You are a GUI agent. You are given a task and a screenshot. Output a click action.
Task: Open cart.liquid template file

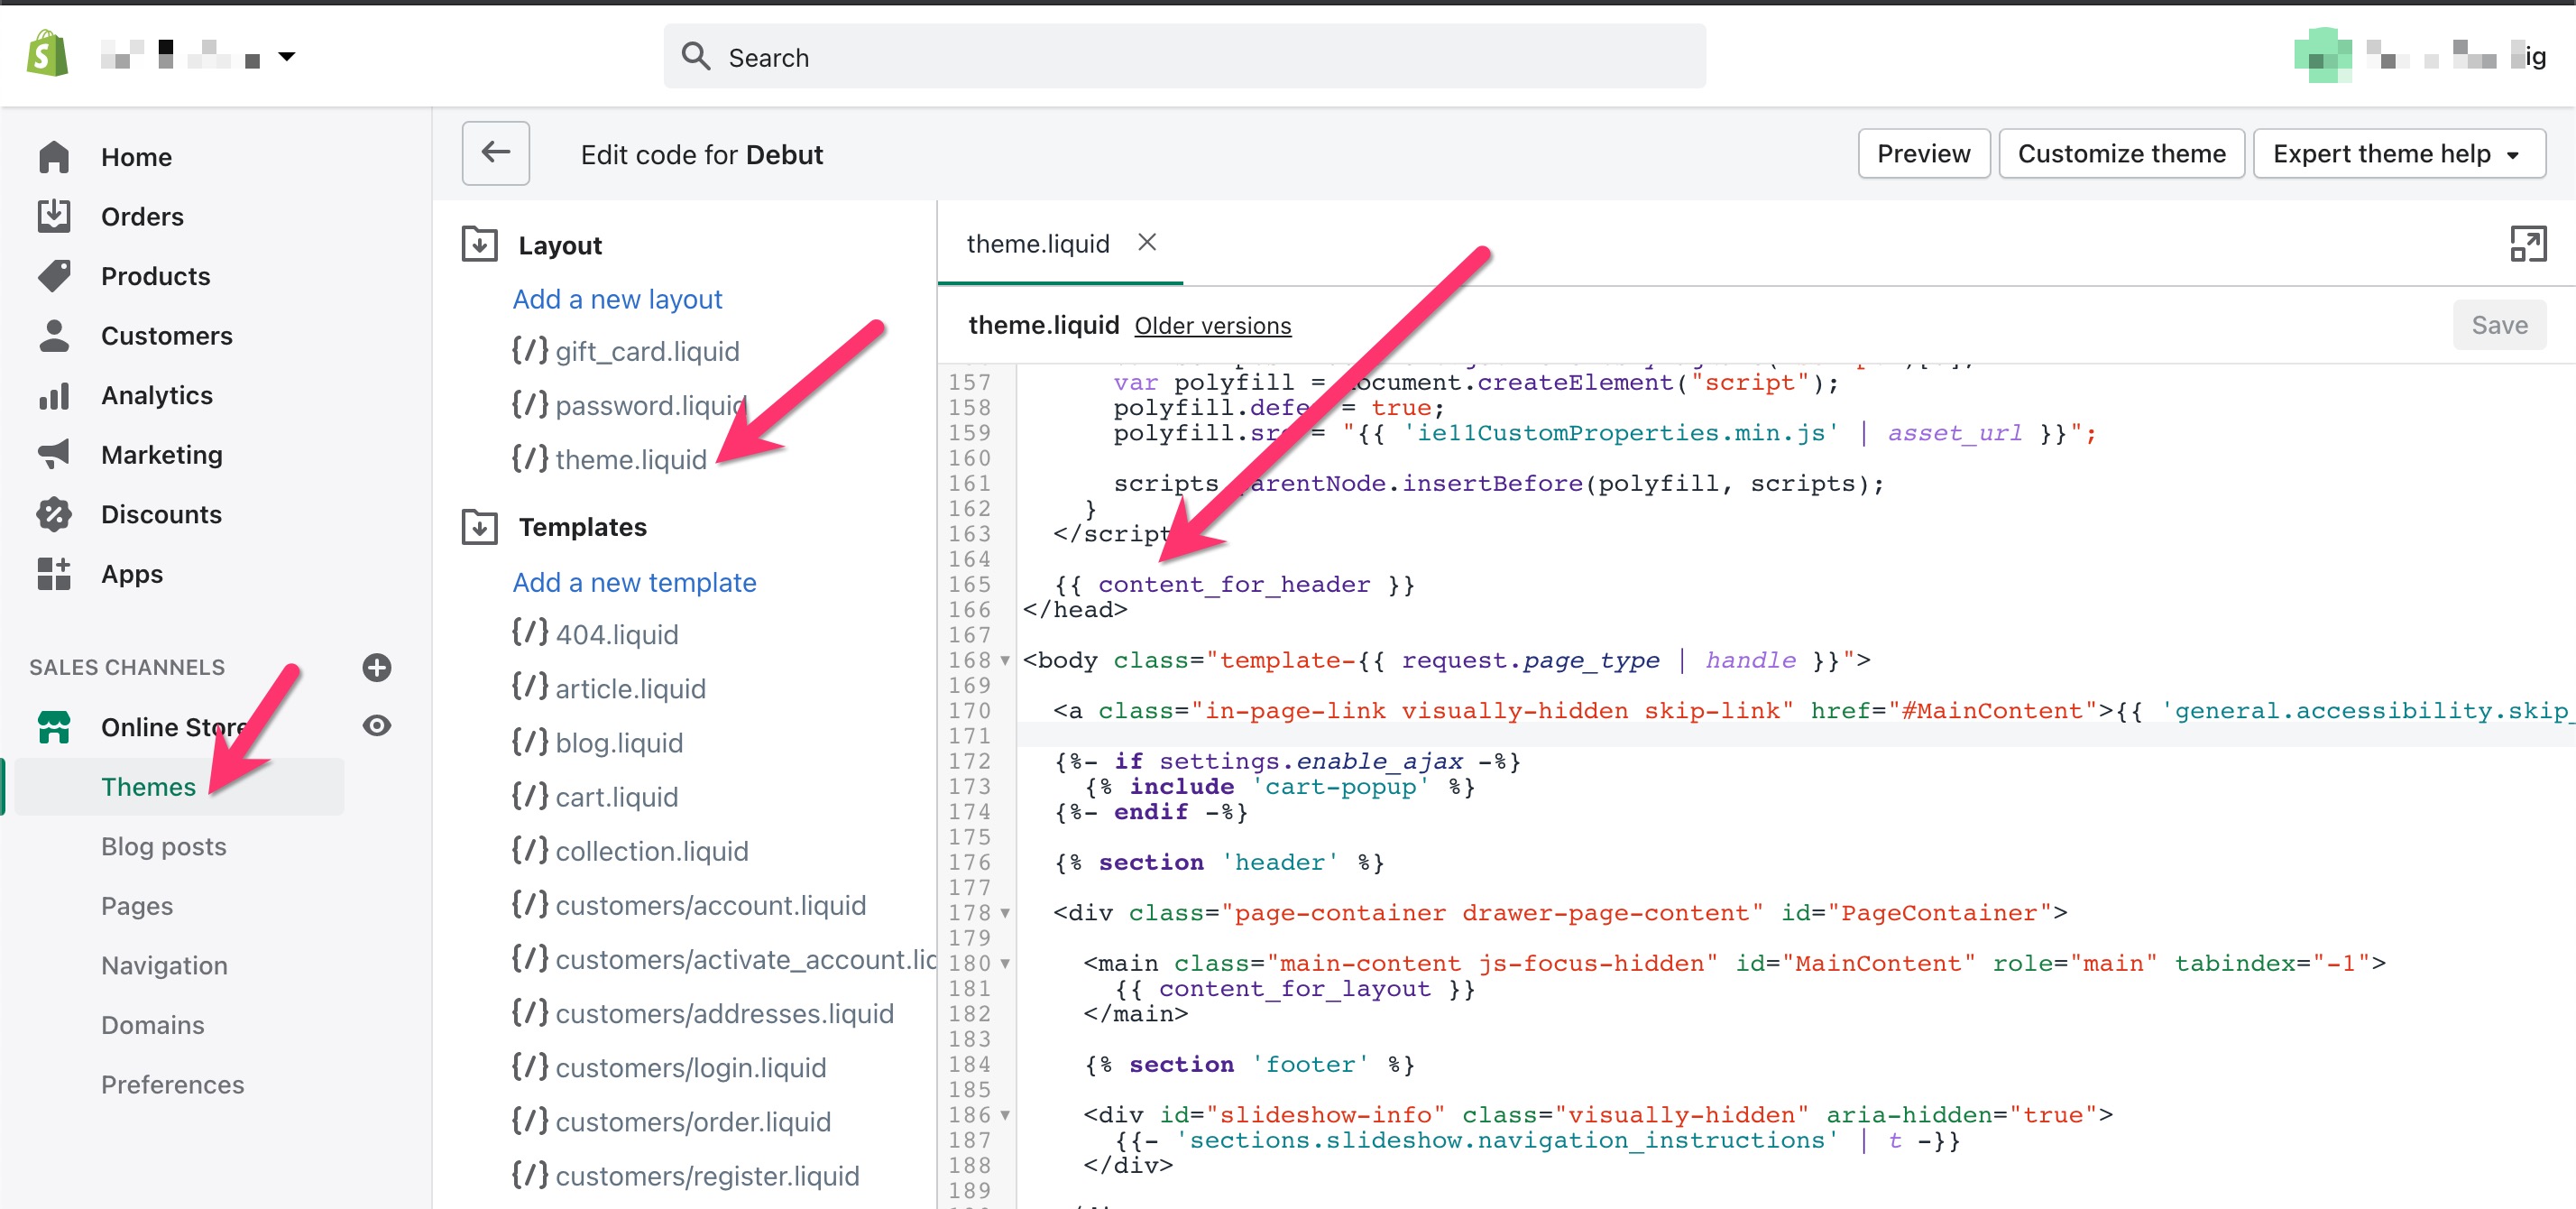pyautogui.click(x=616, y=797)
